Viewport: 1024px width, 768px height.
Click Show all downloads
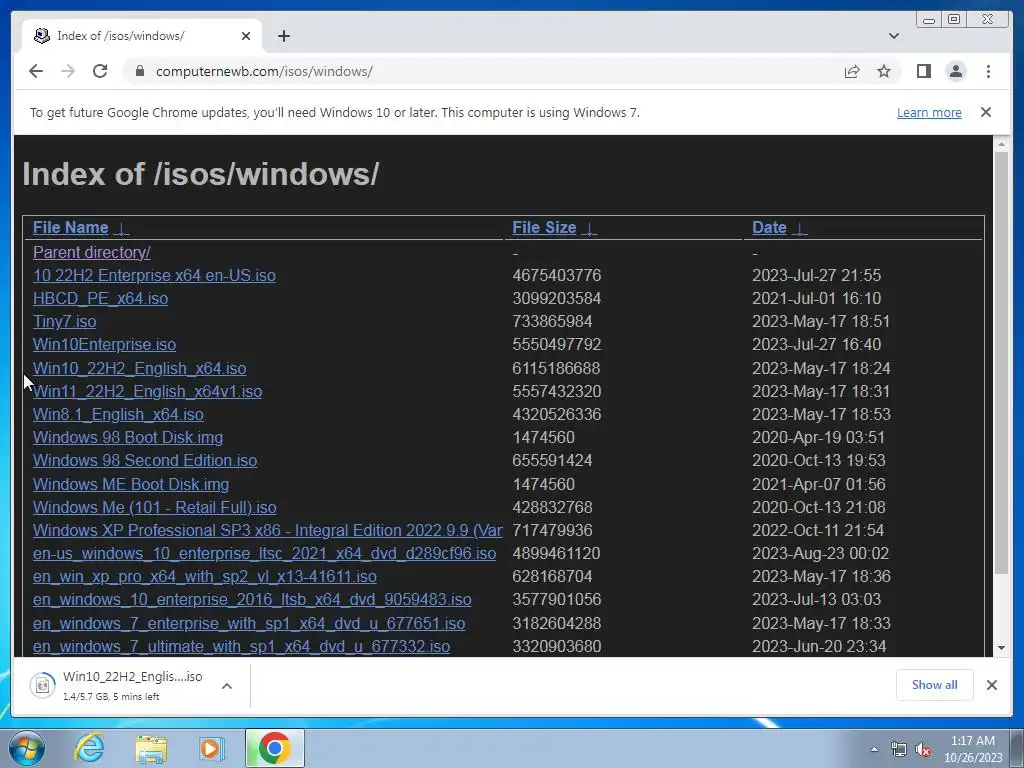(x=935, y=684)
